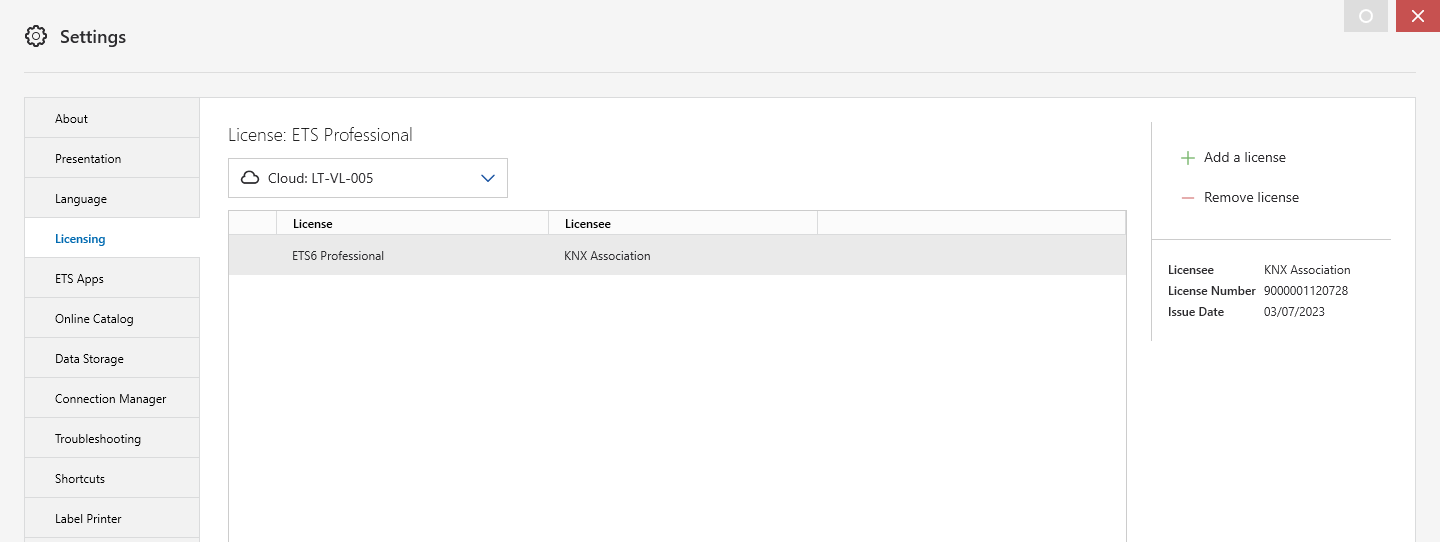Click the red minus icon for Remove license
Image resolution: width=1440 pixels, height=542 pixels.
point(1188,198)
